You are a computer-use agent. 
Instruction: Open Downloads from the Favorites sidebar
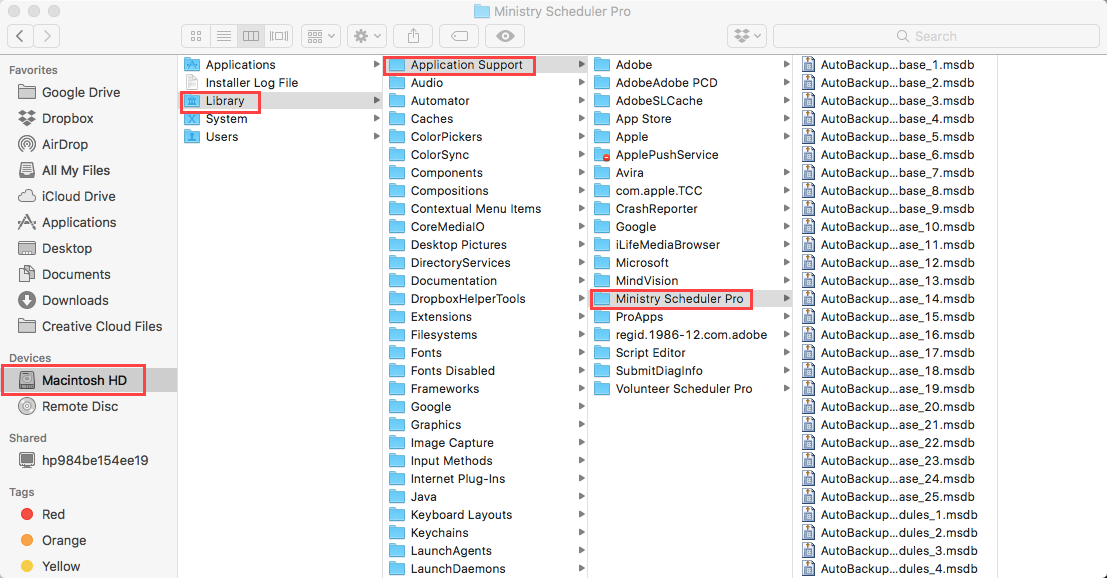tap(75, 300)
